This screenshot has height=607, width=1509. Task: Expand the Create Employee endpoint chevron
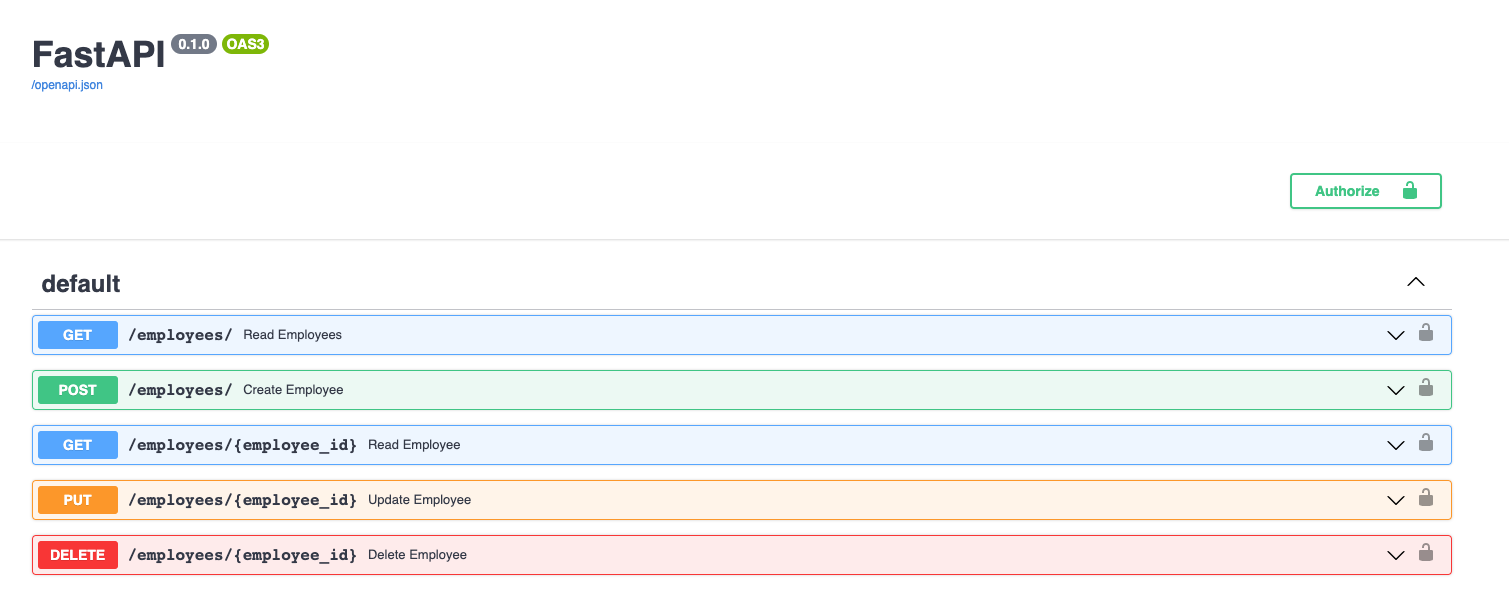click(x=1396, y=390)
